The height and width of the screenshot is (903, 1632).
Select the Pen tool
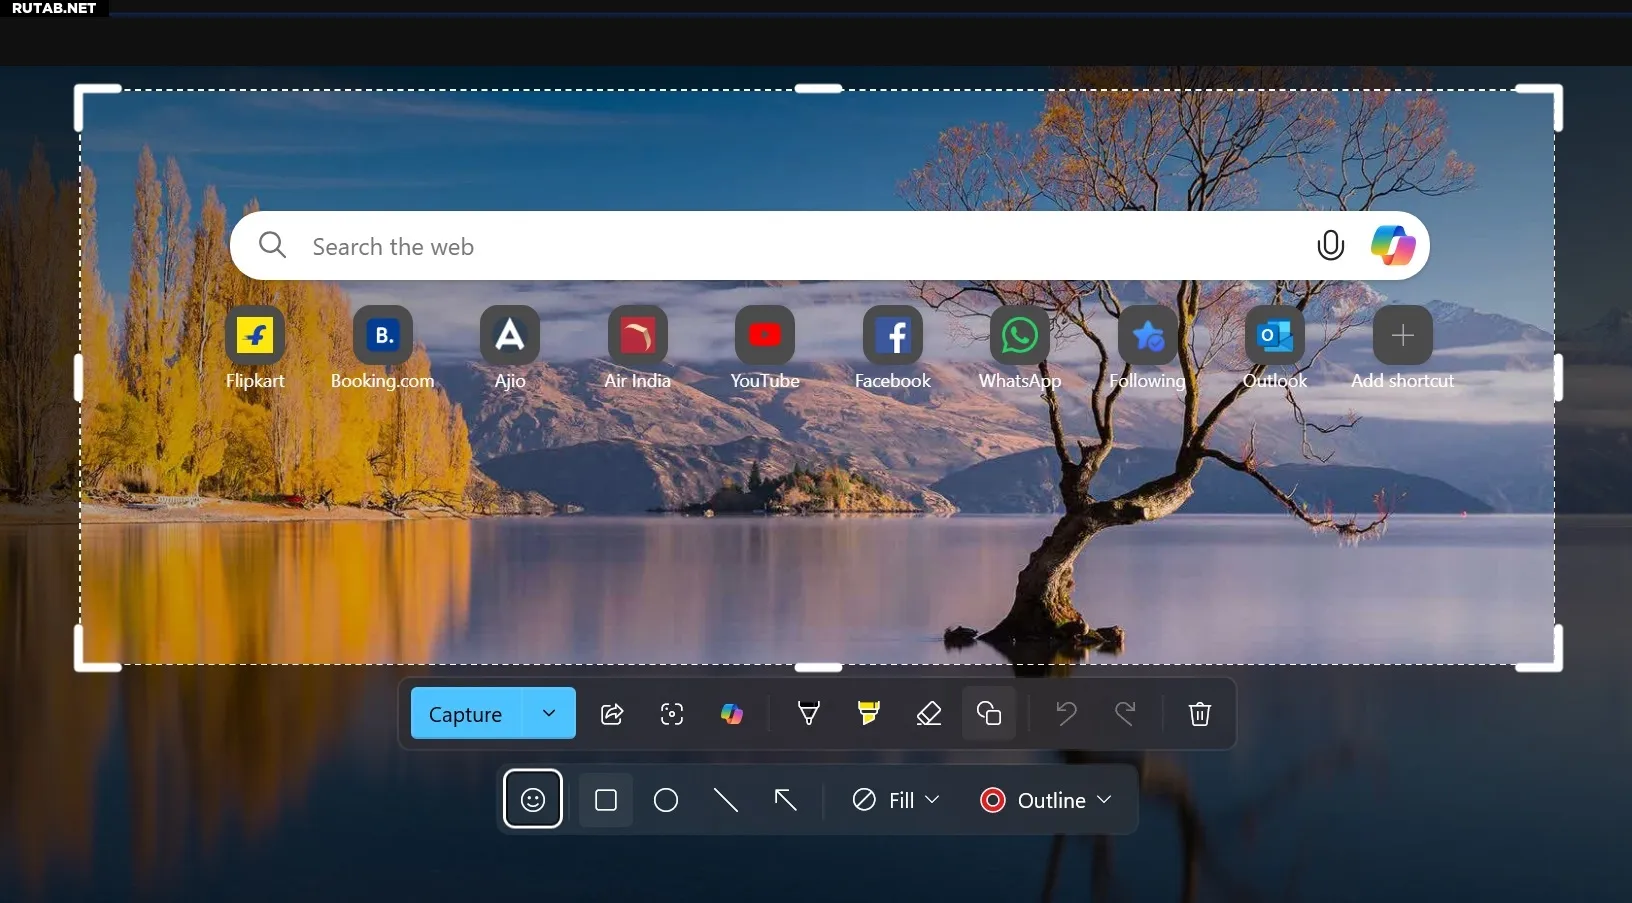809,714
